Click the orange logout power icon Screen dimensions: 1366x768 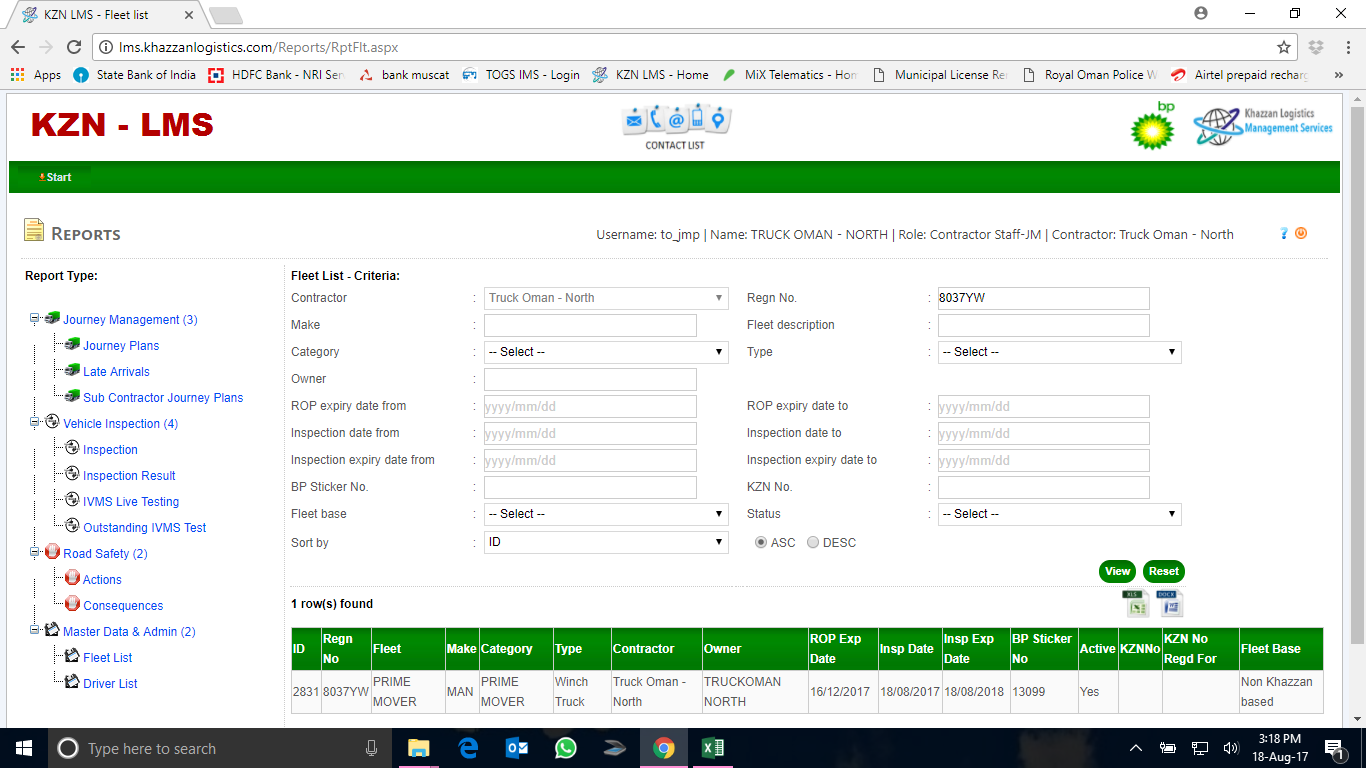(x=1301, y=233)
